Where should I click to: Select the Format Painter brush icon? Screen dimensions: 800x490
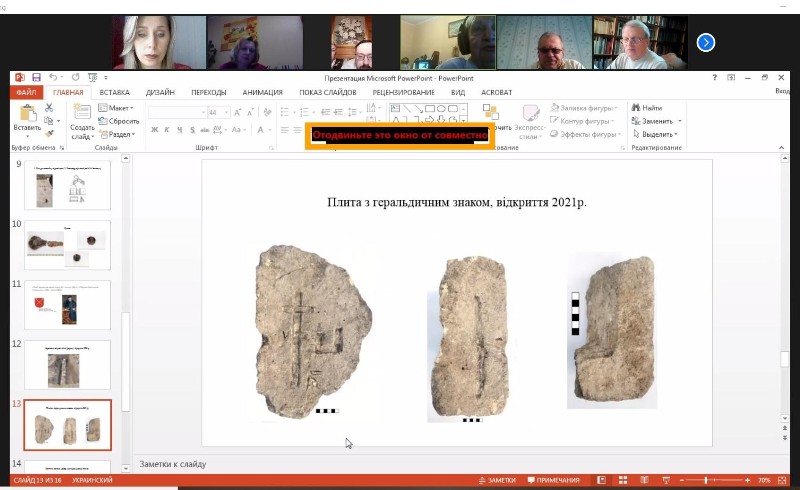coord(49,134)
